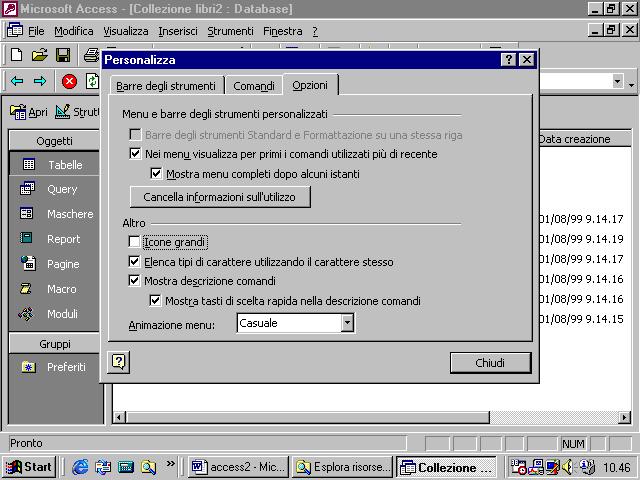Open the ? help menu
Image resolution: width=640 pixels, height=480 pixels.
[315, 31]
